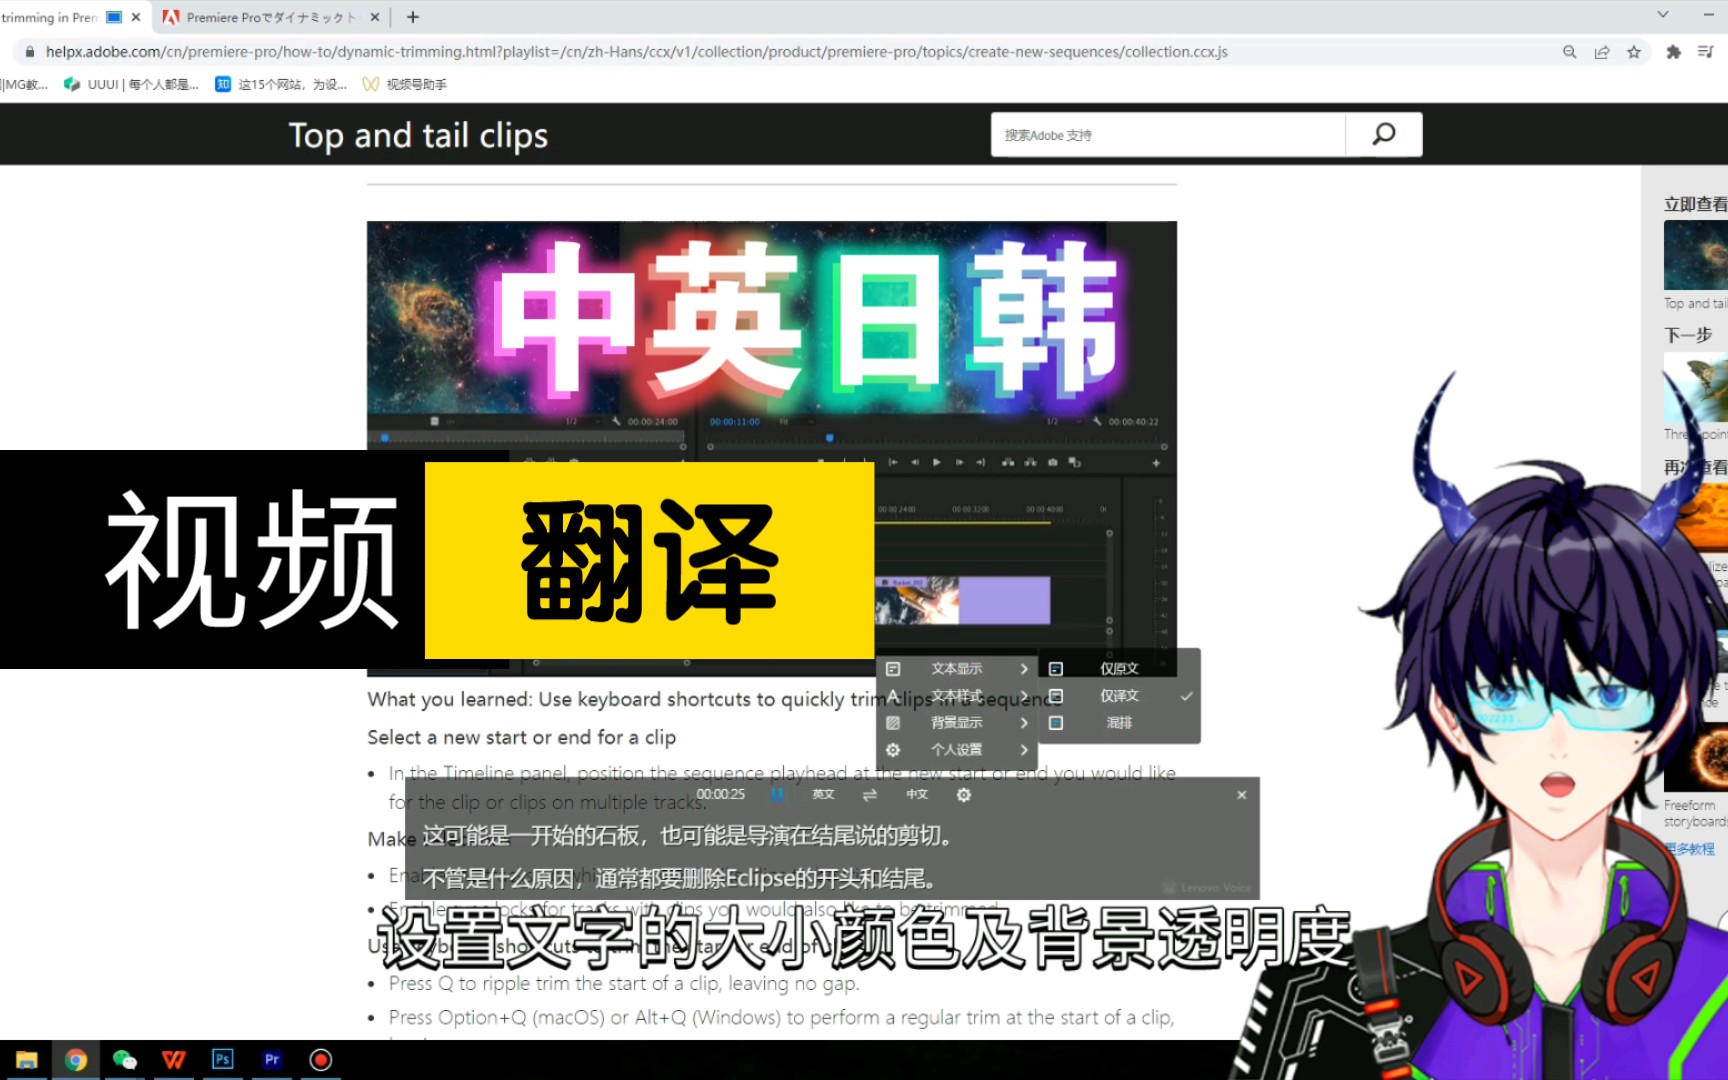The image size is (1728, 1080).
Task: Open the 个人设置 menu entry
Action: [x=957, y=750]
